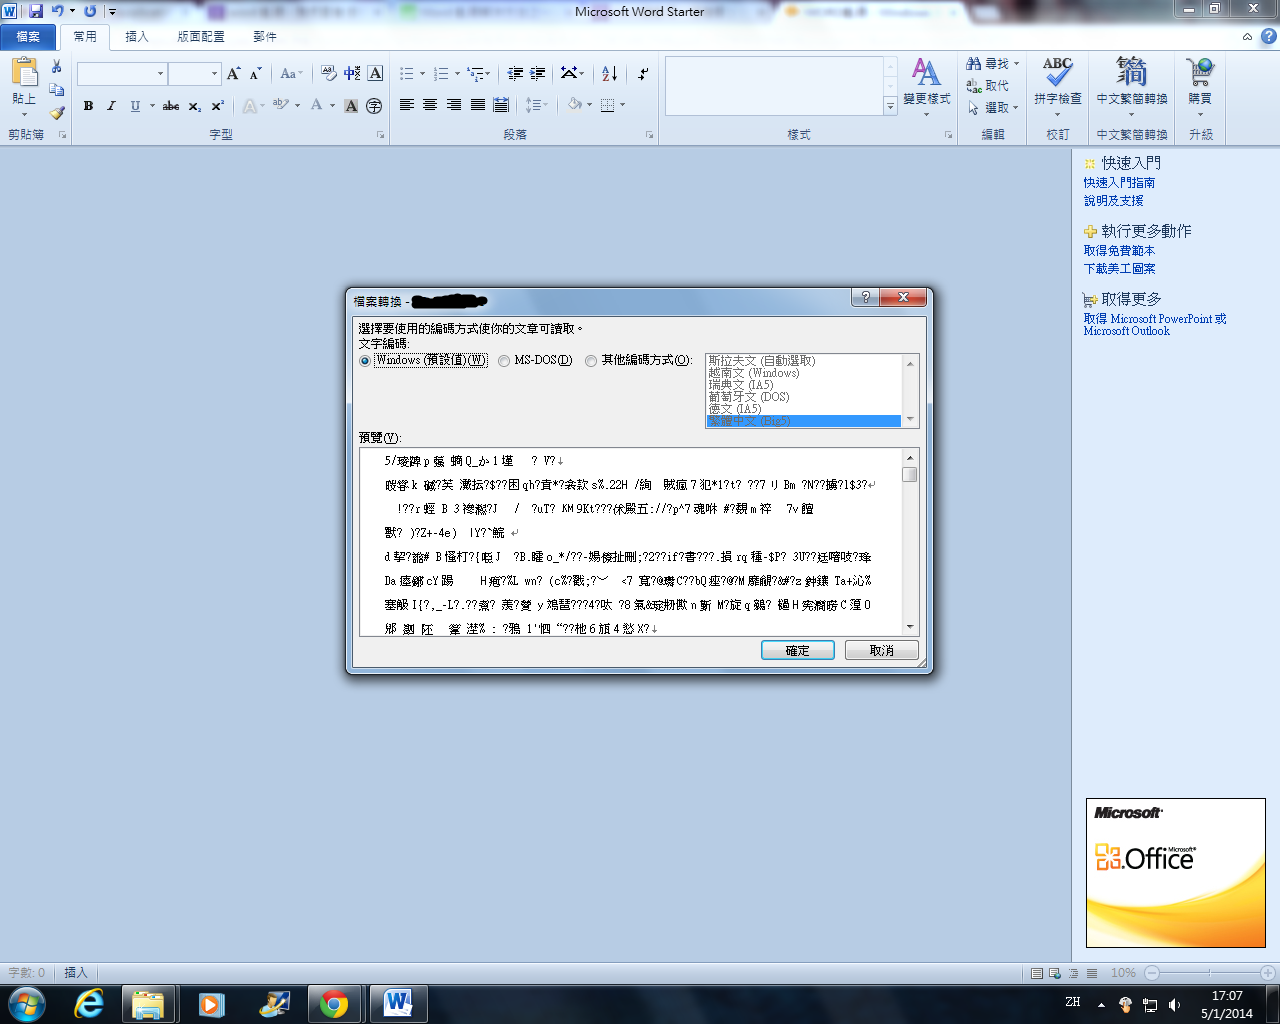This screenshot has width=1280, height=1024.
Task: Open the Line Spacing dropdown
Action: click(536, 104)
